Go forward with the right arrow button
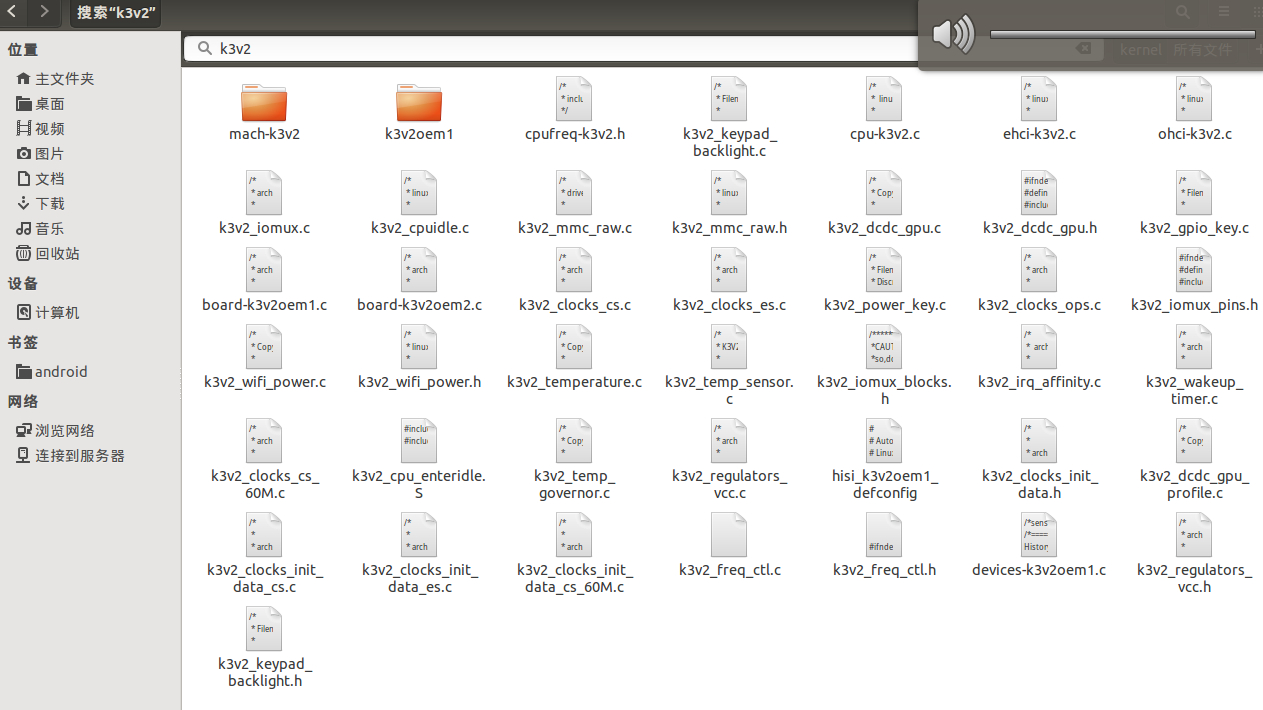The image size is (1263, 710). [x=44, y=13]
